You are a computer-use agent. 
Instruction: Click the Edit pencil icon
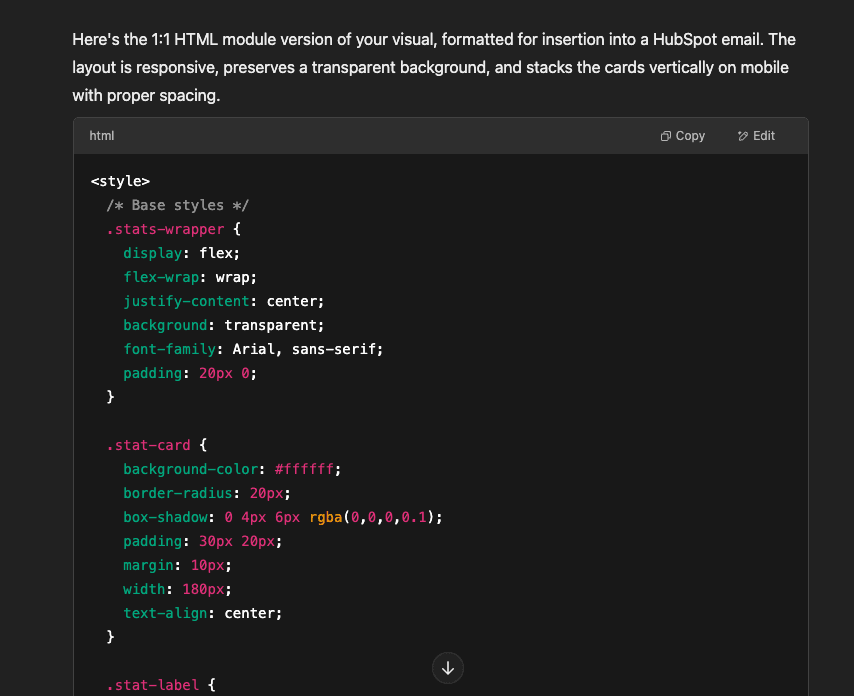click(741, 135)
